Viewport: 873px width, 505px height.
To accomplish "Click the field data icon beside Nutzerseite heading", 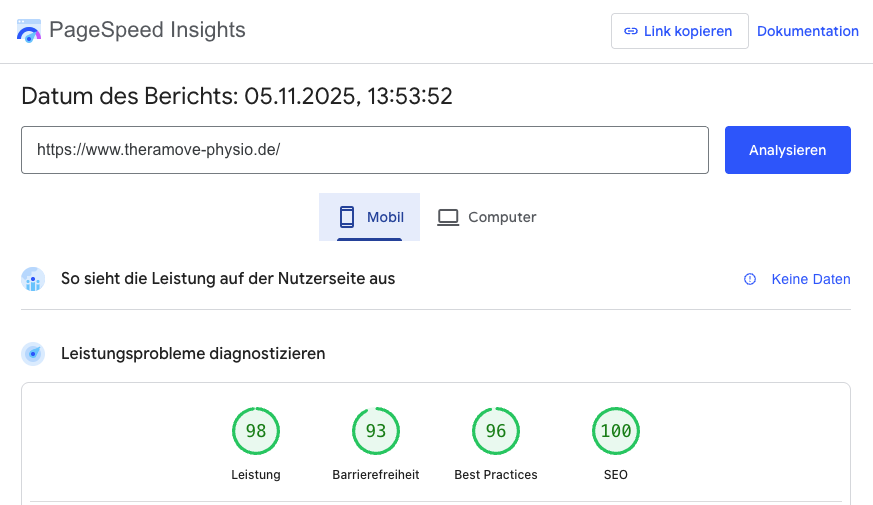I will (33, 279).
